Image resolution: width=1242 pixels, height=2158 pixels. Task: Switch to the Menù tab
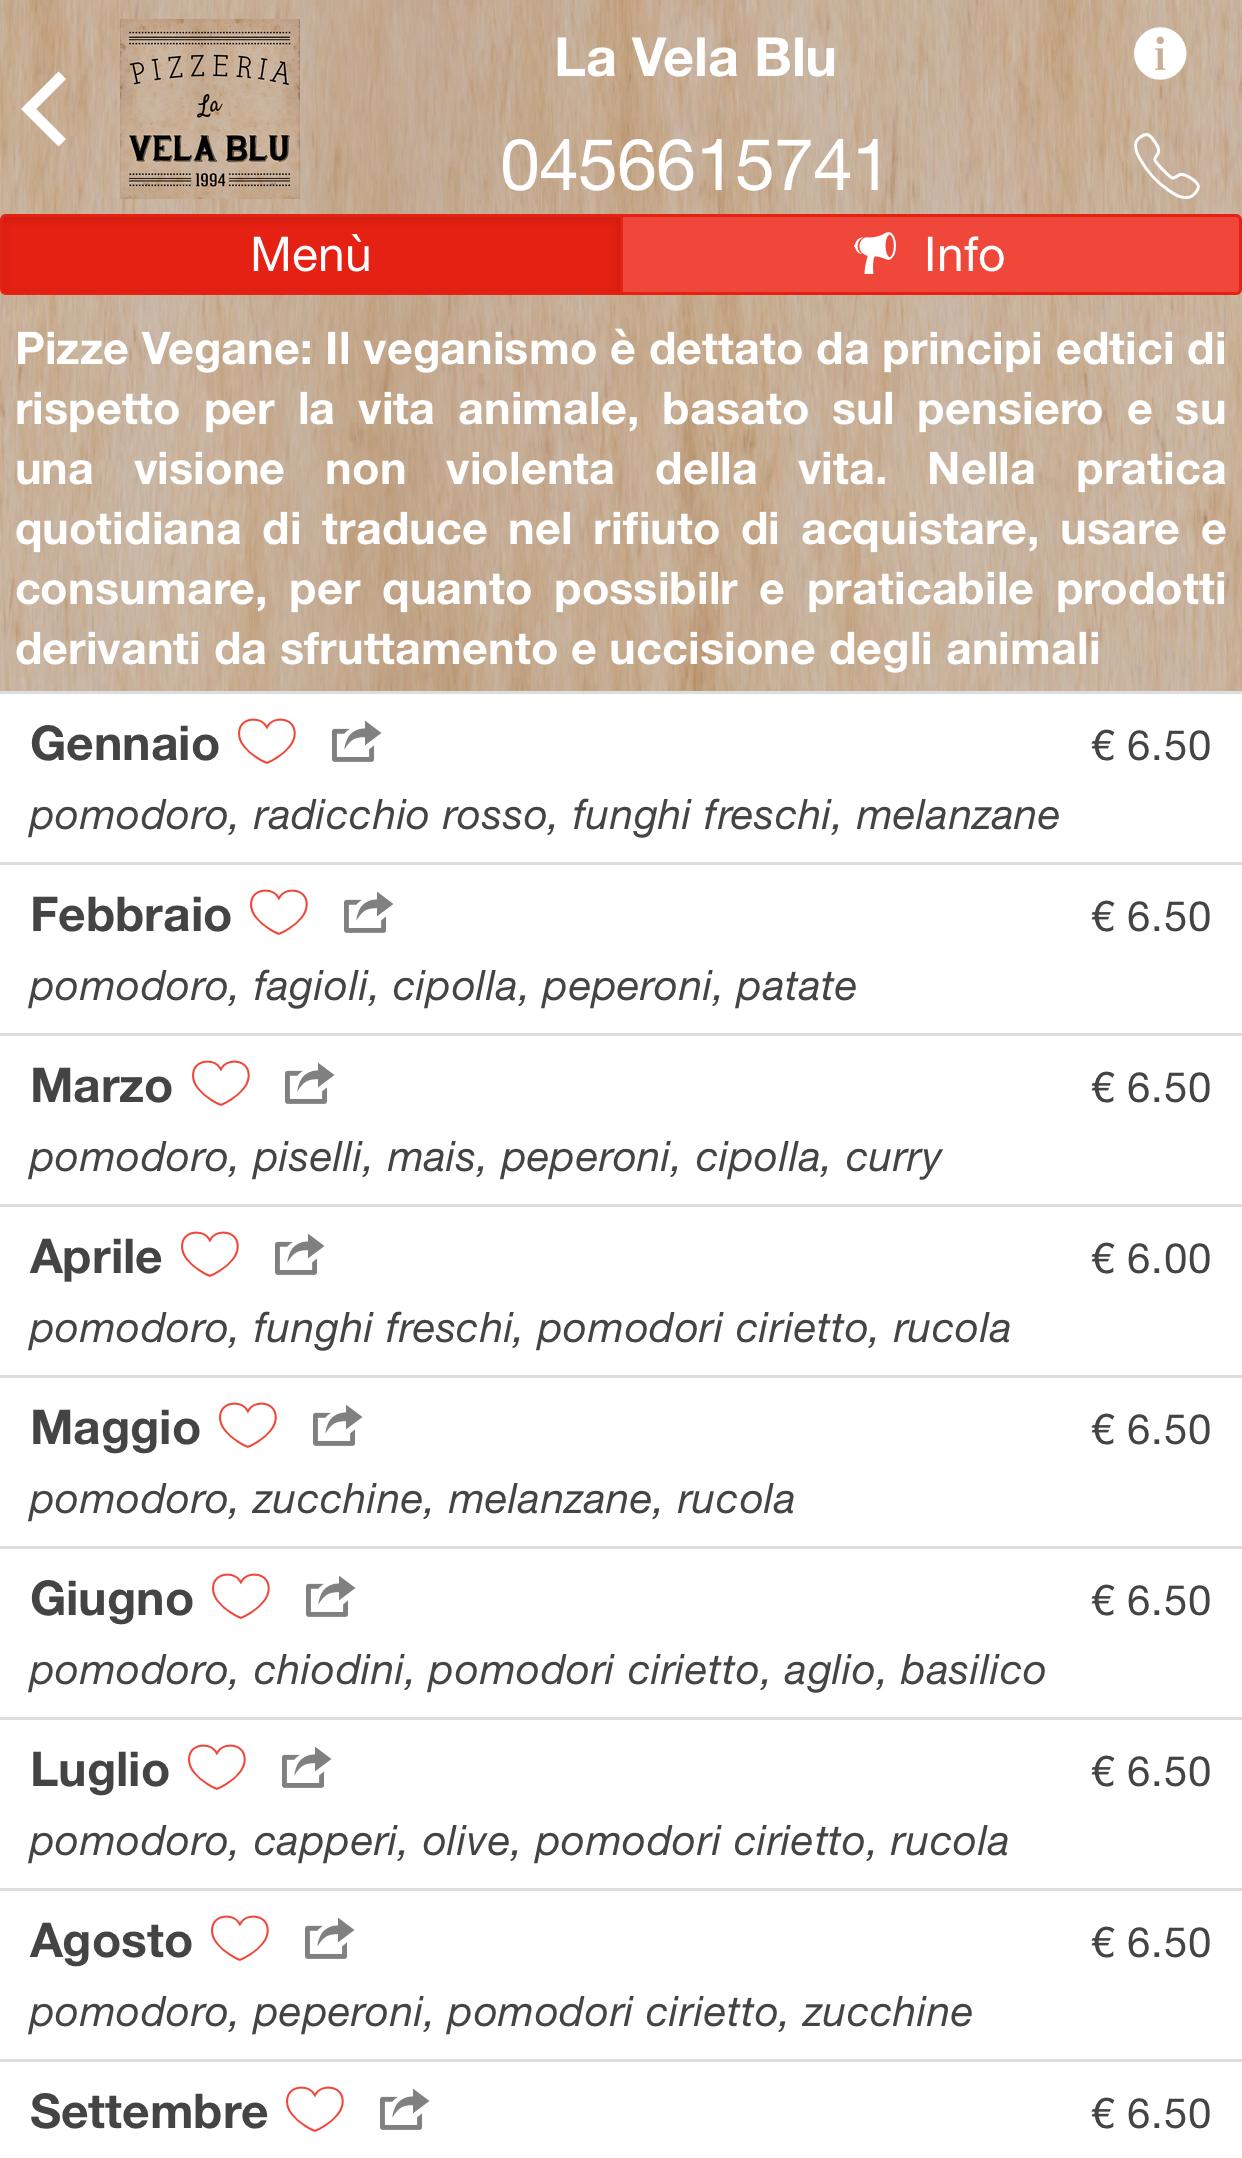click(311, 255)
